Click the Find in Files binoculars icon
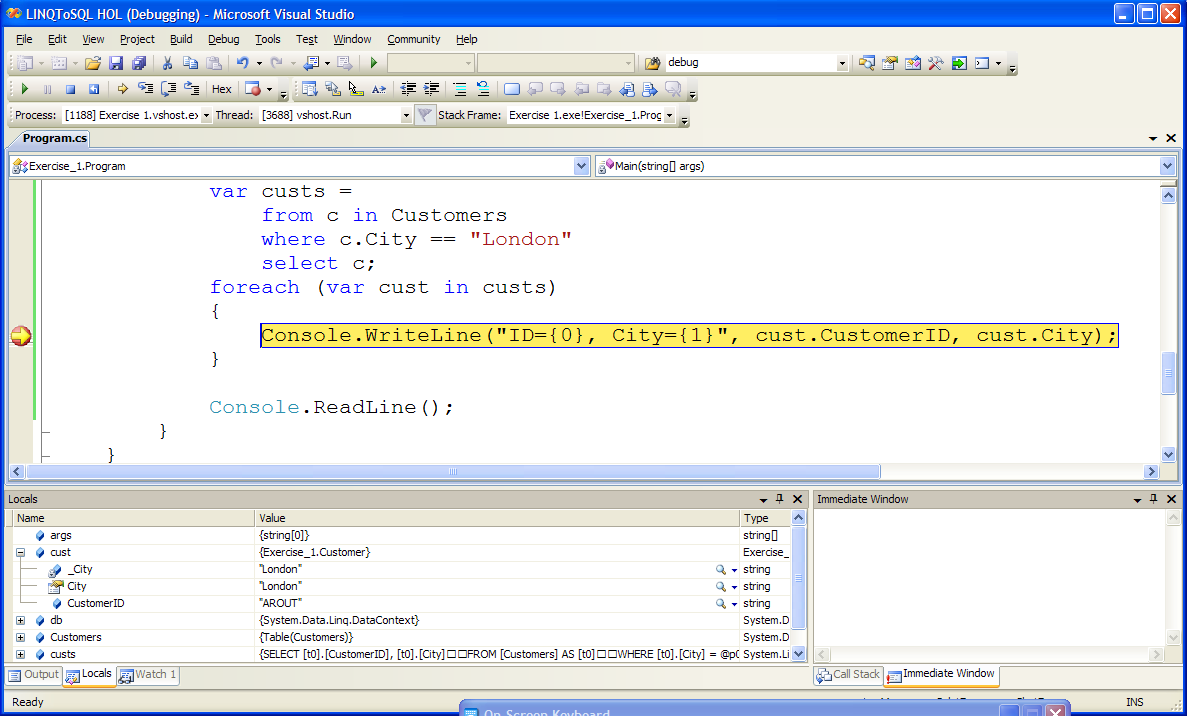 pyautogui.click(x=653, y=64)
